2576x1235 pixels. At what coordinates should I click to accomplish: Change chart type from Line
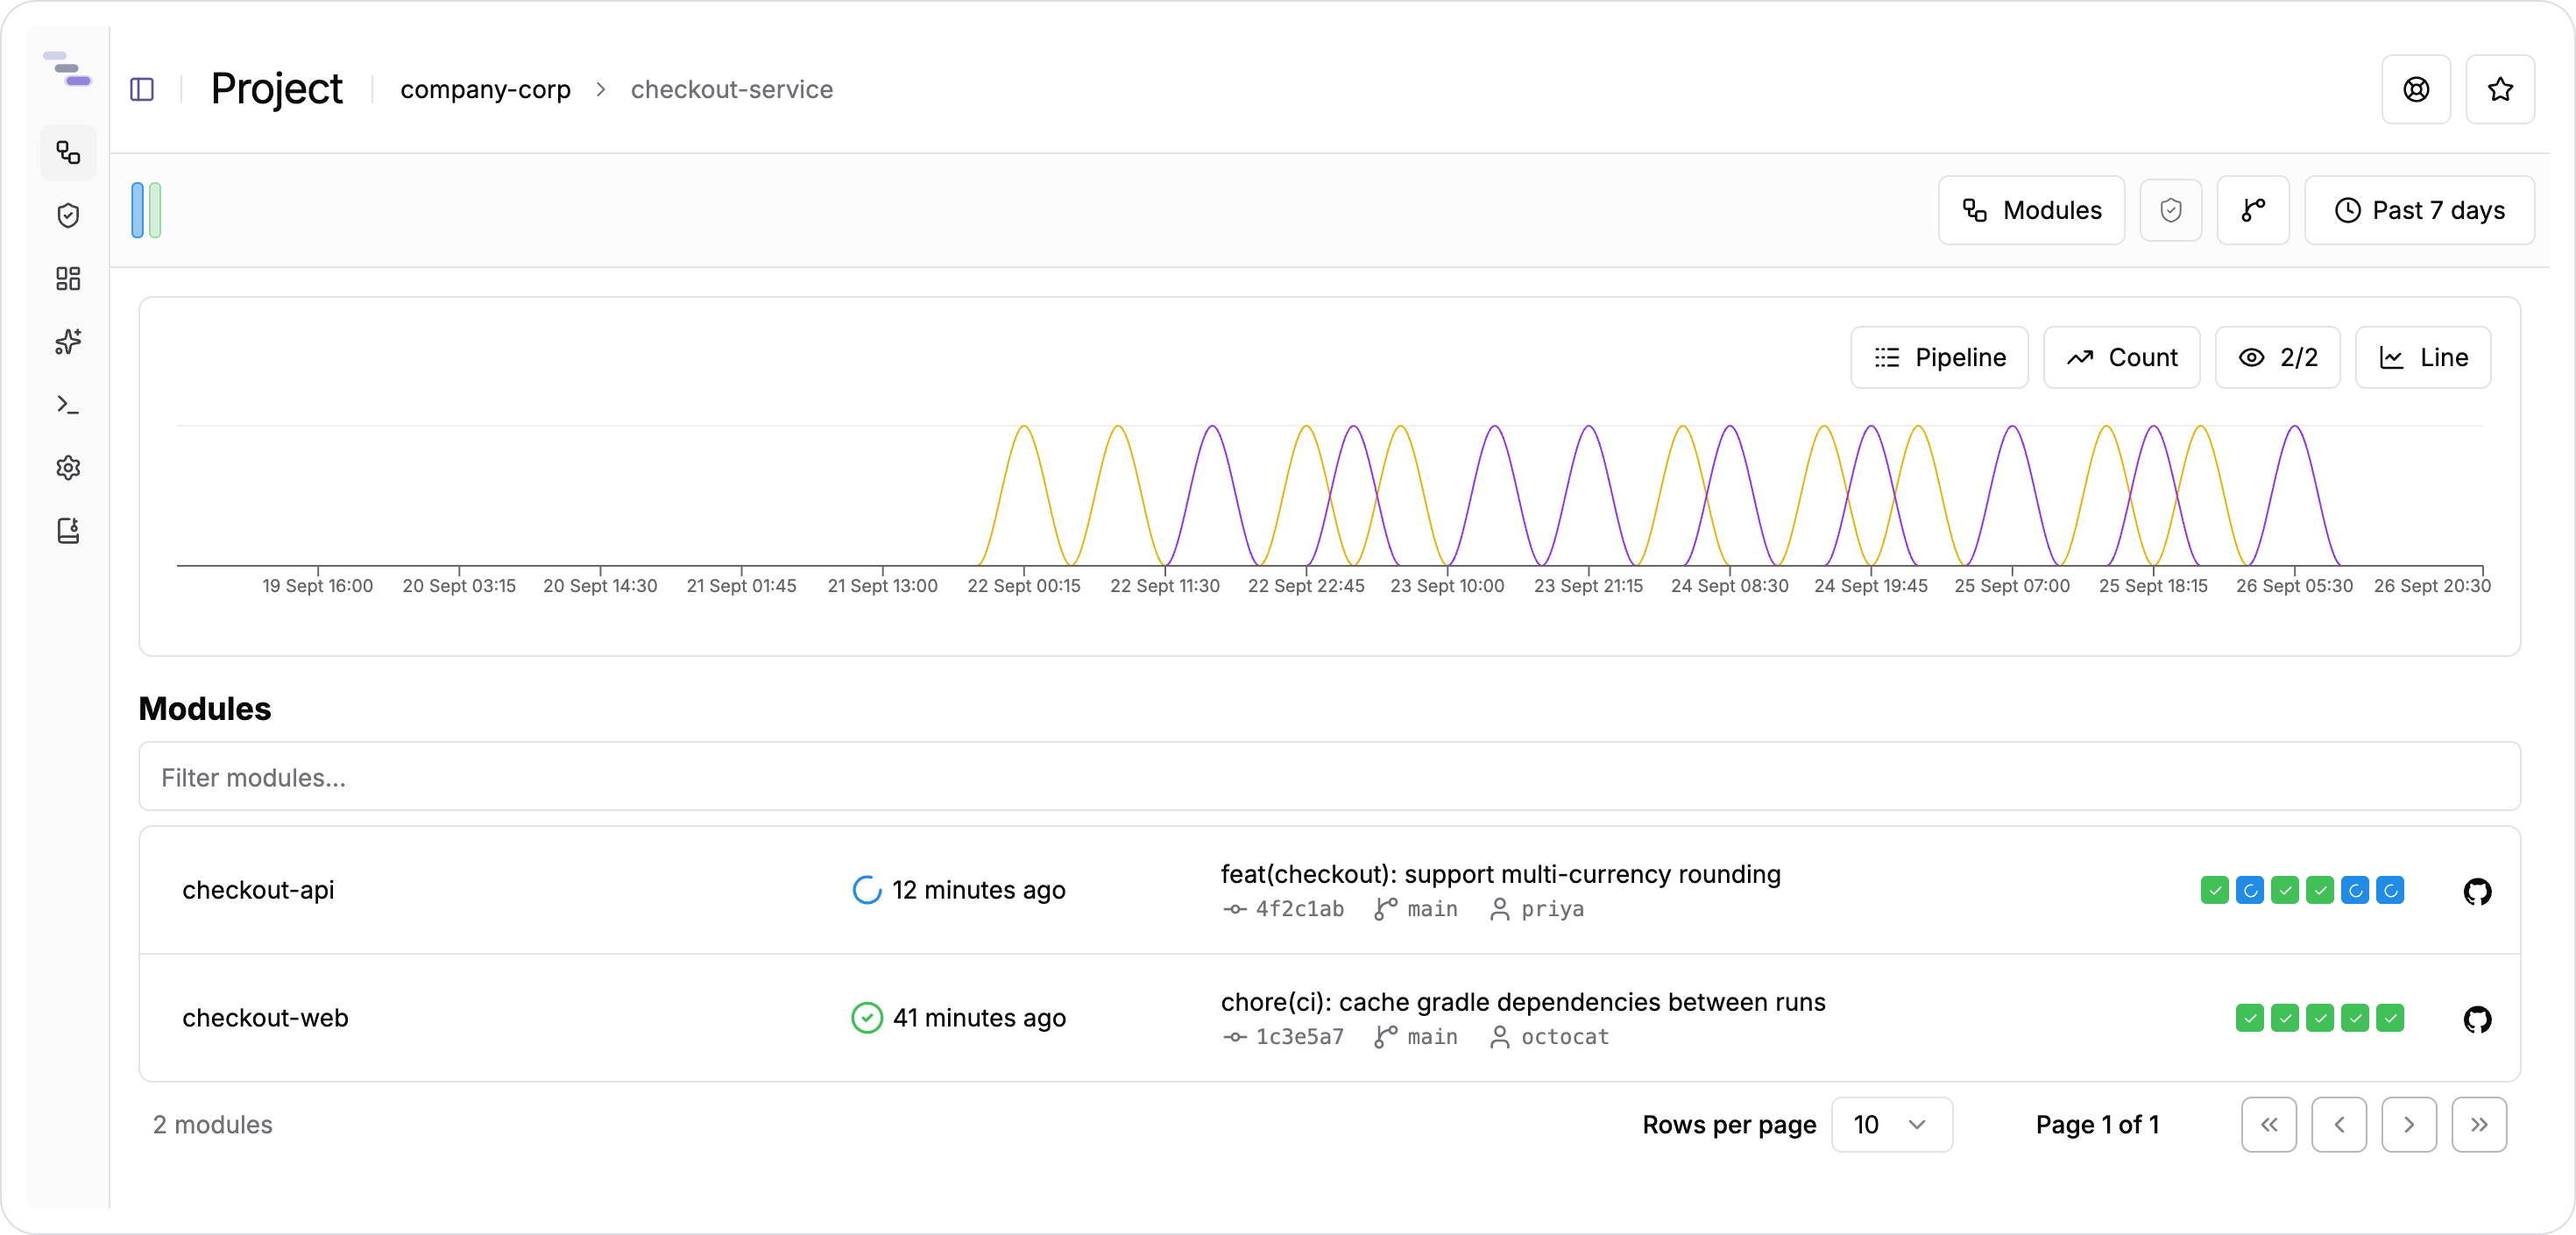click(2422, 357)
